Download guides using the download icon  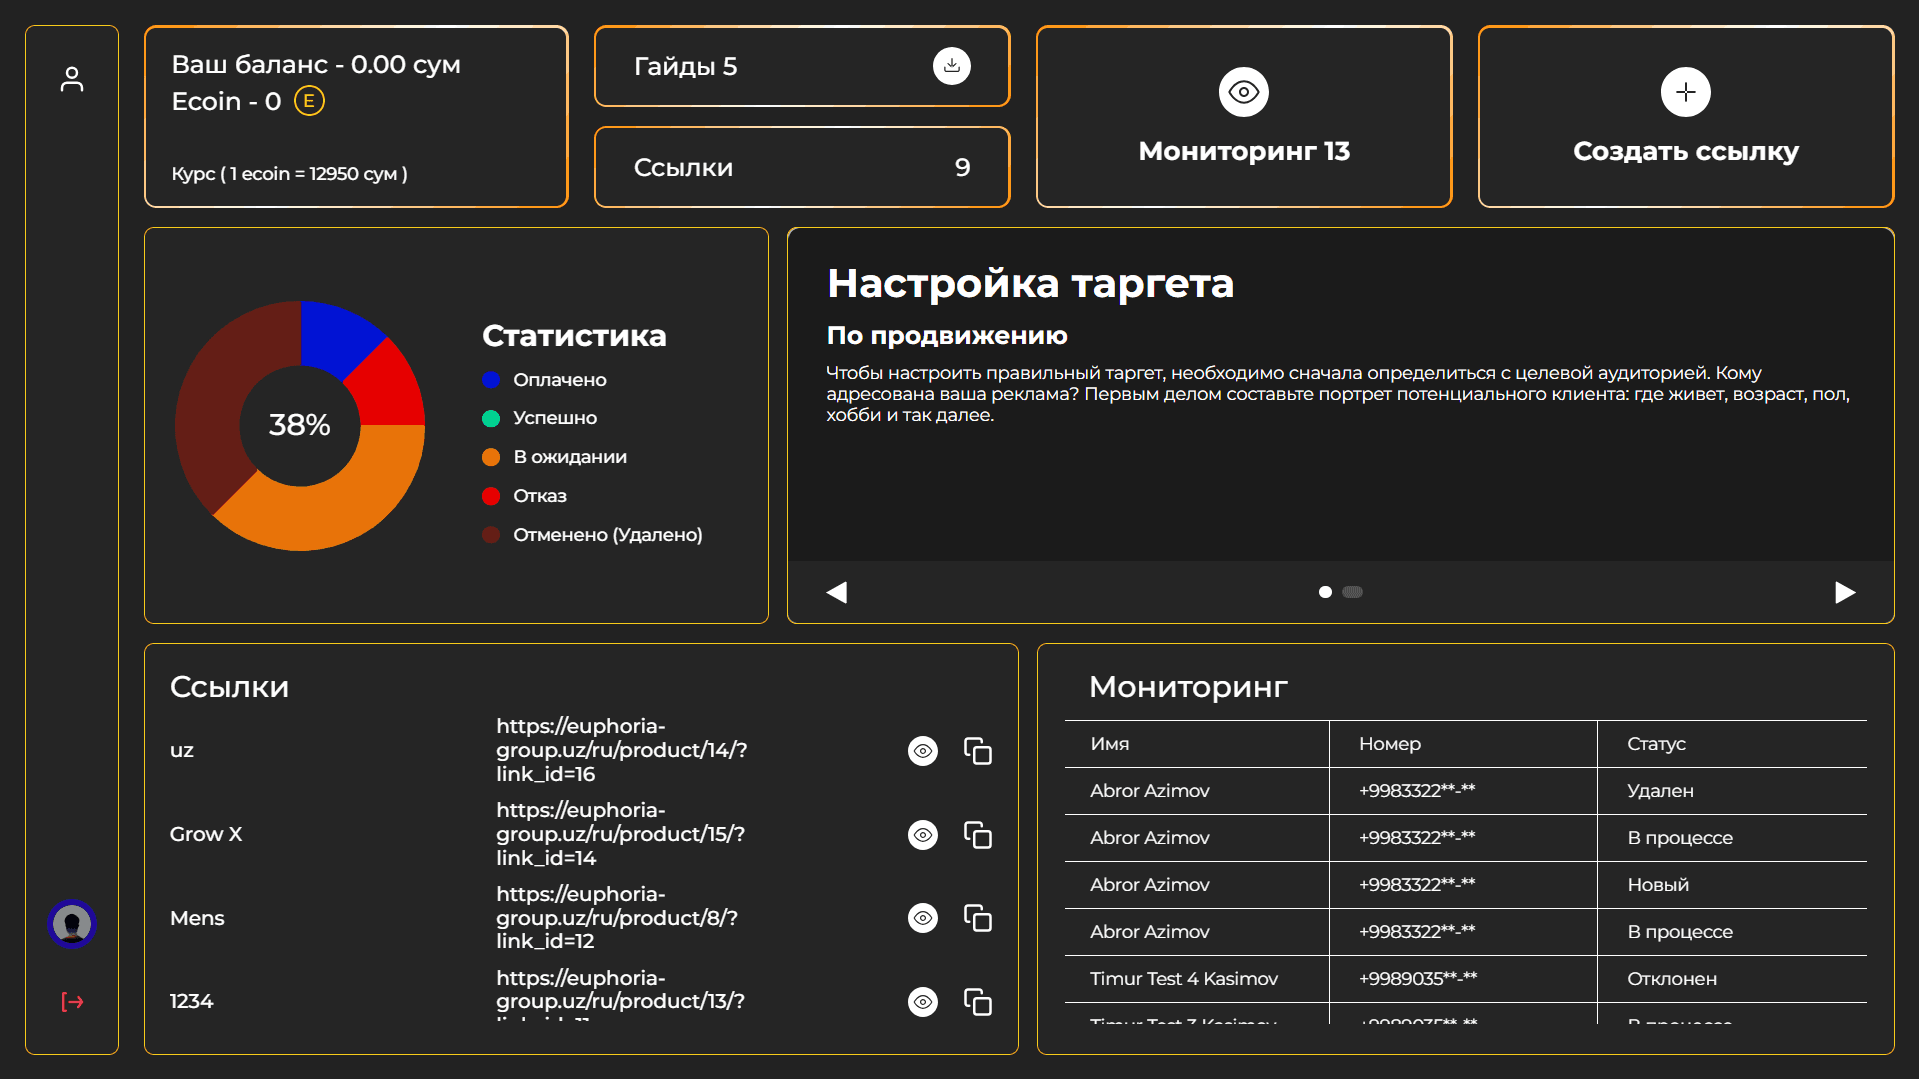951,66
